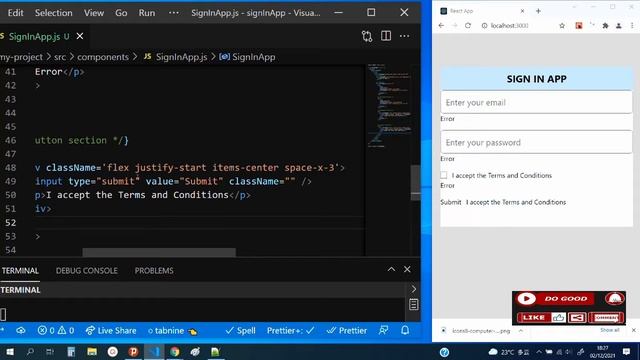Expand the downloaded png file options
Viewport: 640px width, 360px height.
tap(521, 331)
